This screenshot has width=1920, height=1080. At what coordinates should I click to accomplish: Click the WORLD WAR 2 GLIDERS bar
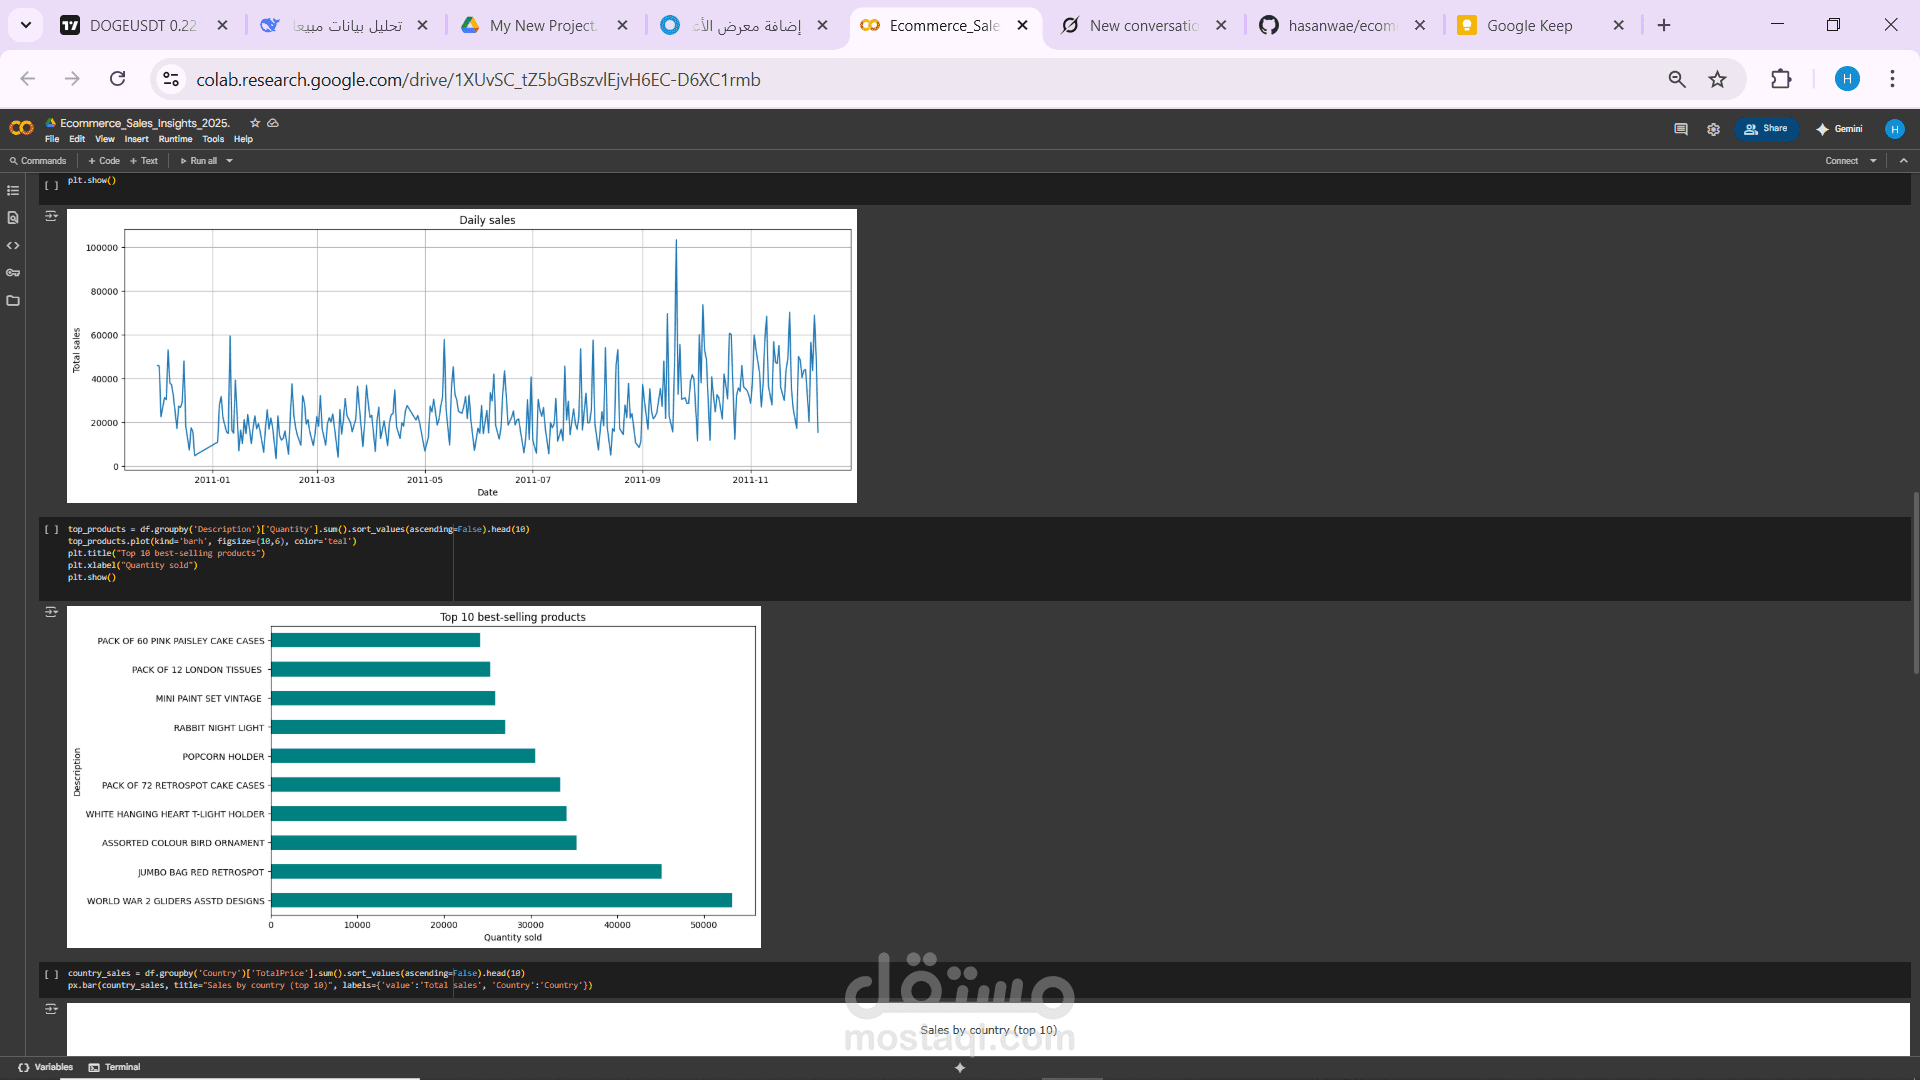click(501, 901)
